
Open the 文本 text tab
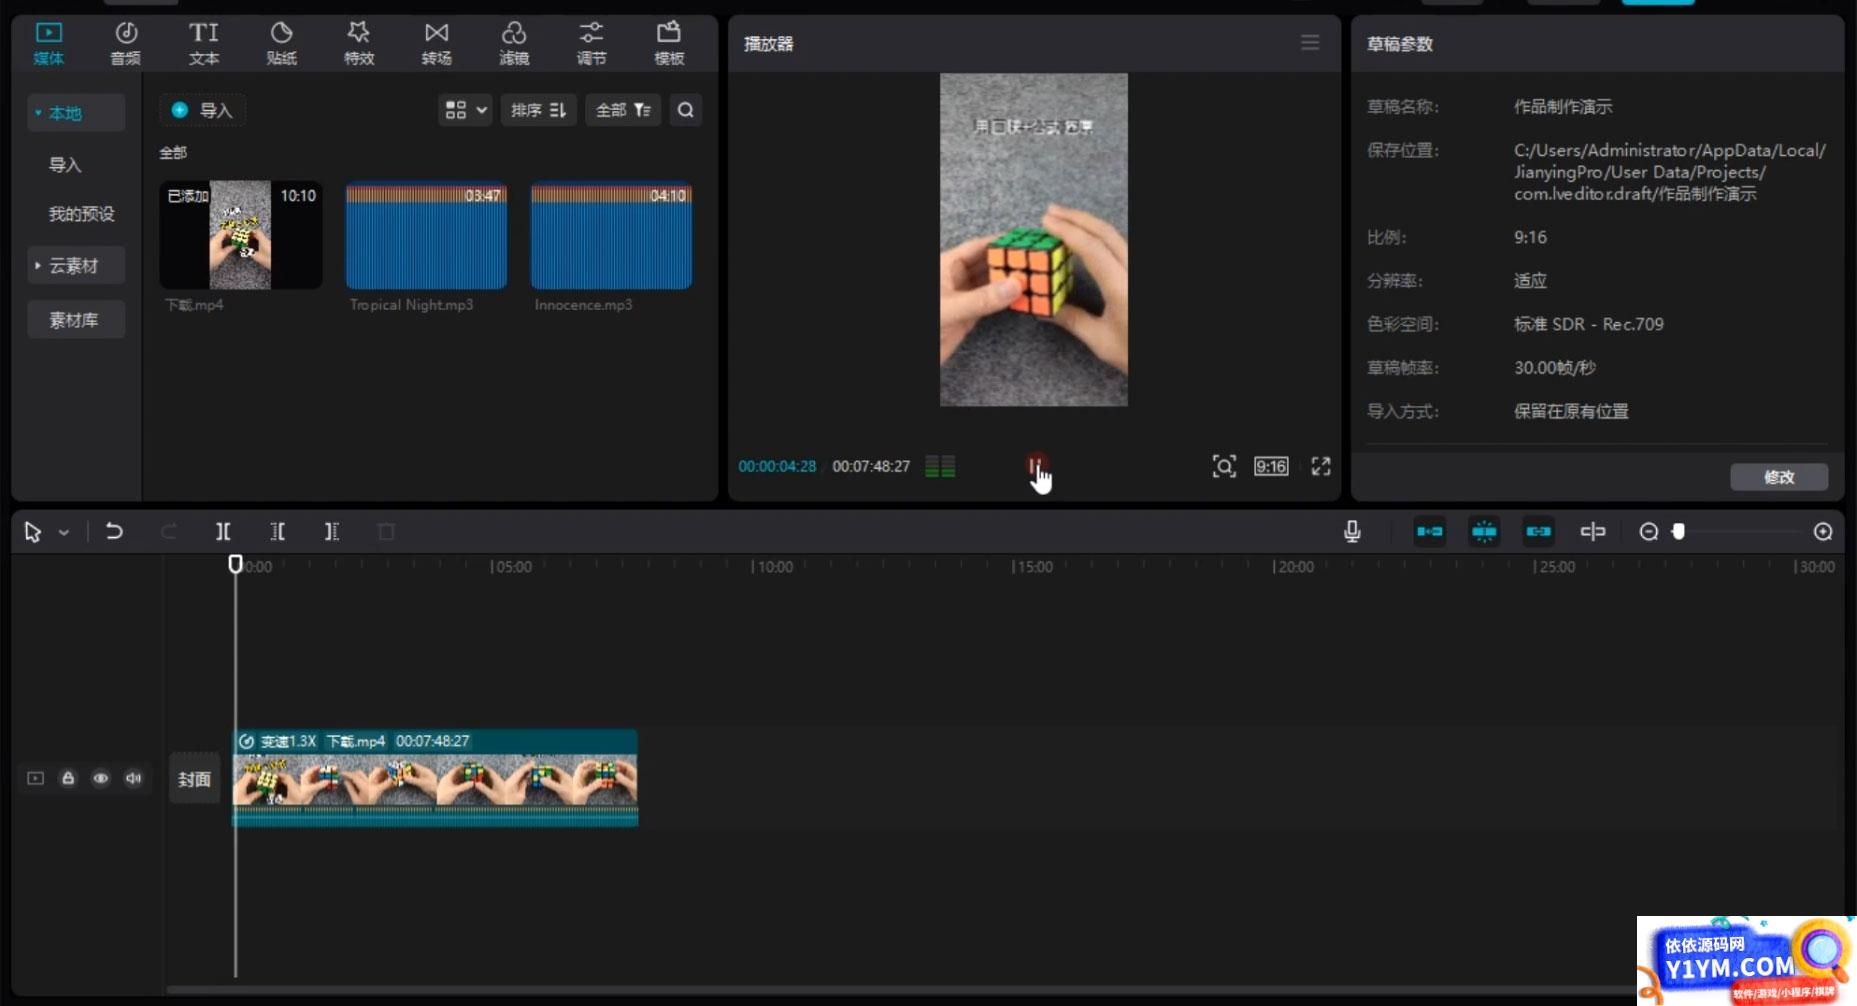pos(204,44)
